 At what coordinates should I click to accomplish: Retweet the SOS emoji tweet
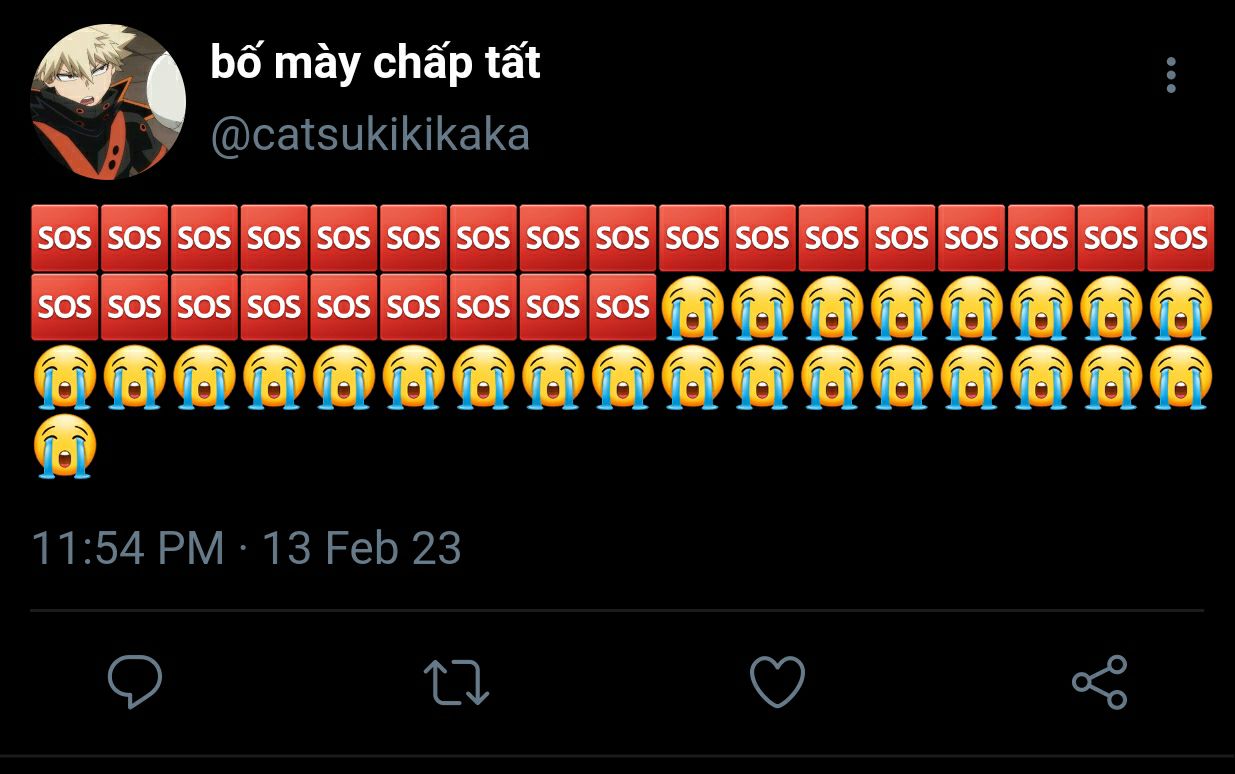coord(456,682)
